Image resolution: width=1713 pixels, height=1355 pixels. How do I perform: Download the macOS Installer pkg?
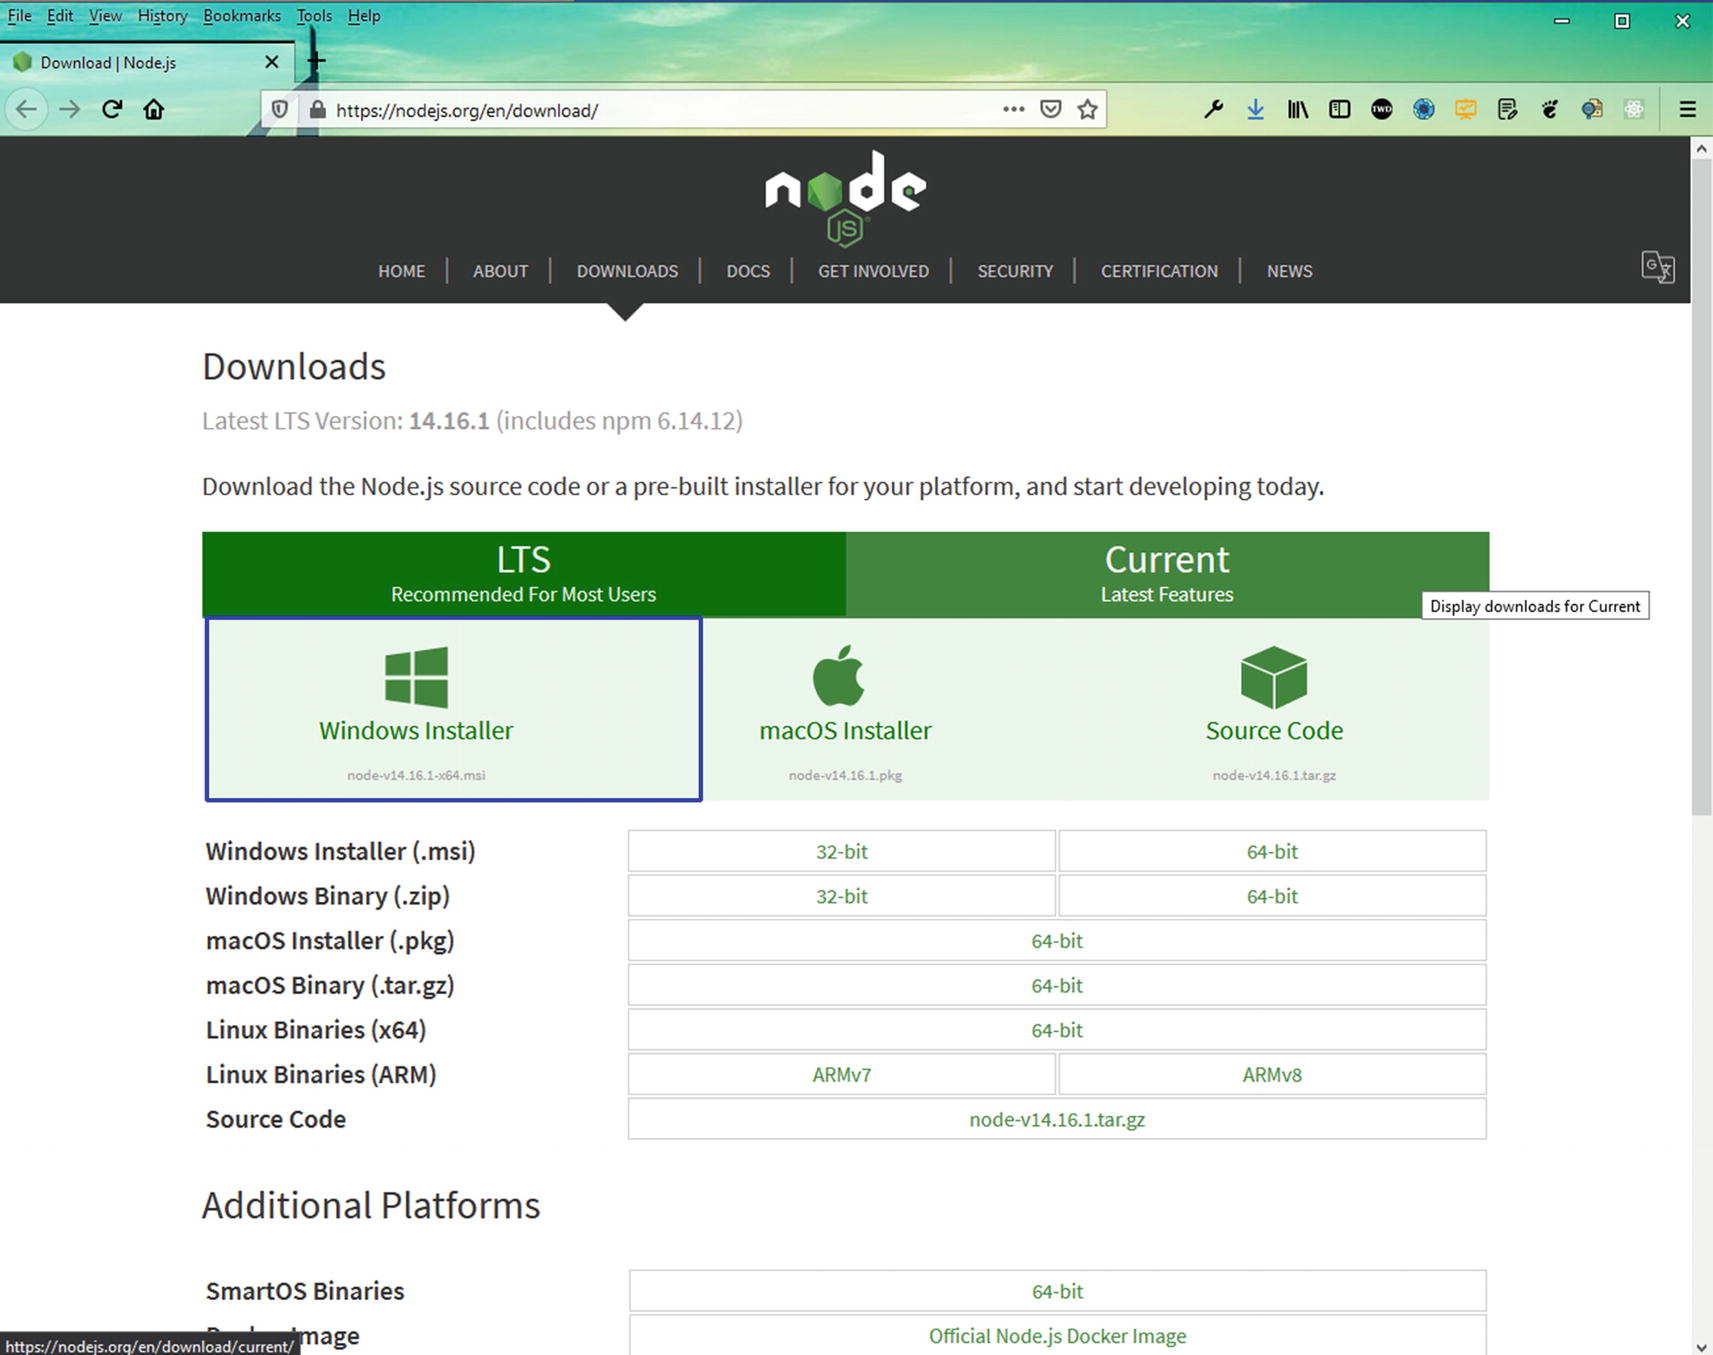click(x=845, y=709)
